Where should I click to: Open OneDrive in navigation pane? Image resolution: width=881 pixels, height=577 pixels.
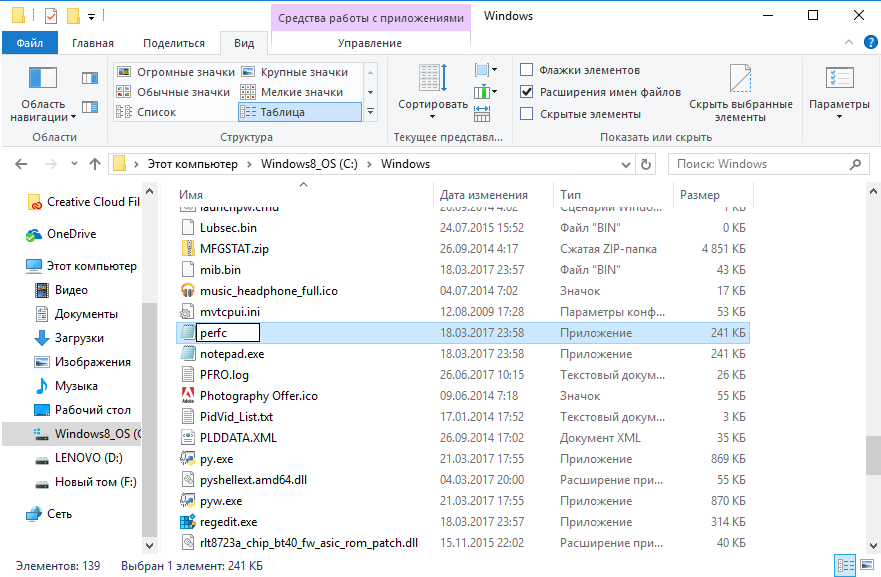pyautogui.click(x=61, y=234)
